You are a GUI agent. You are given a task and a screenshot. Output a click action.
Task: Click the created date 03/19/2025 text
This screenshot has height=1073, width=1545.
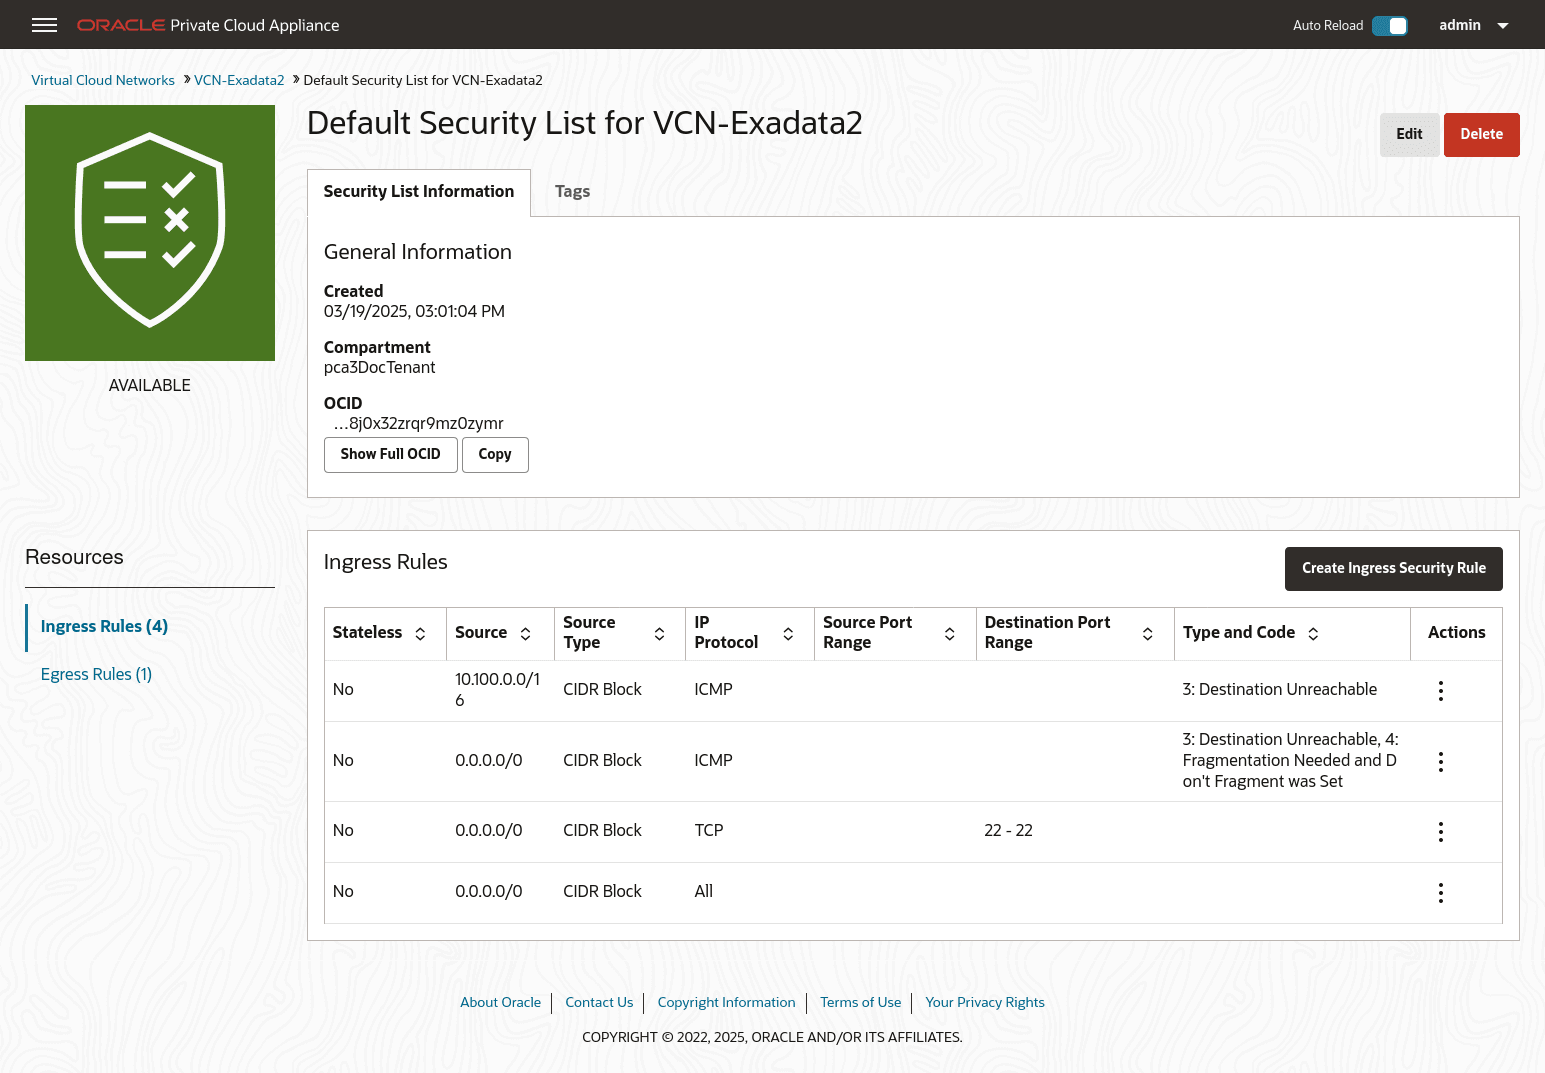[x=414, y=312]
